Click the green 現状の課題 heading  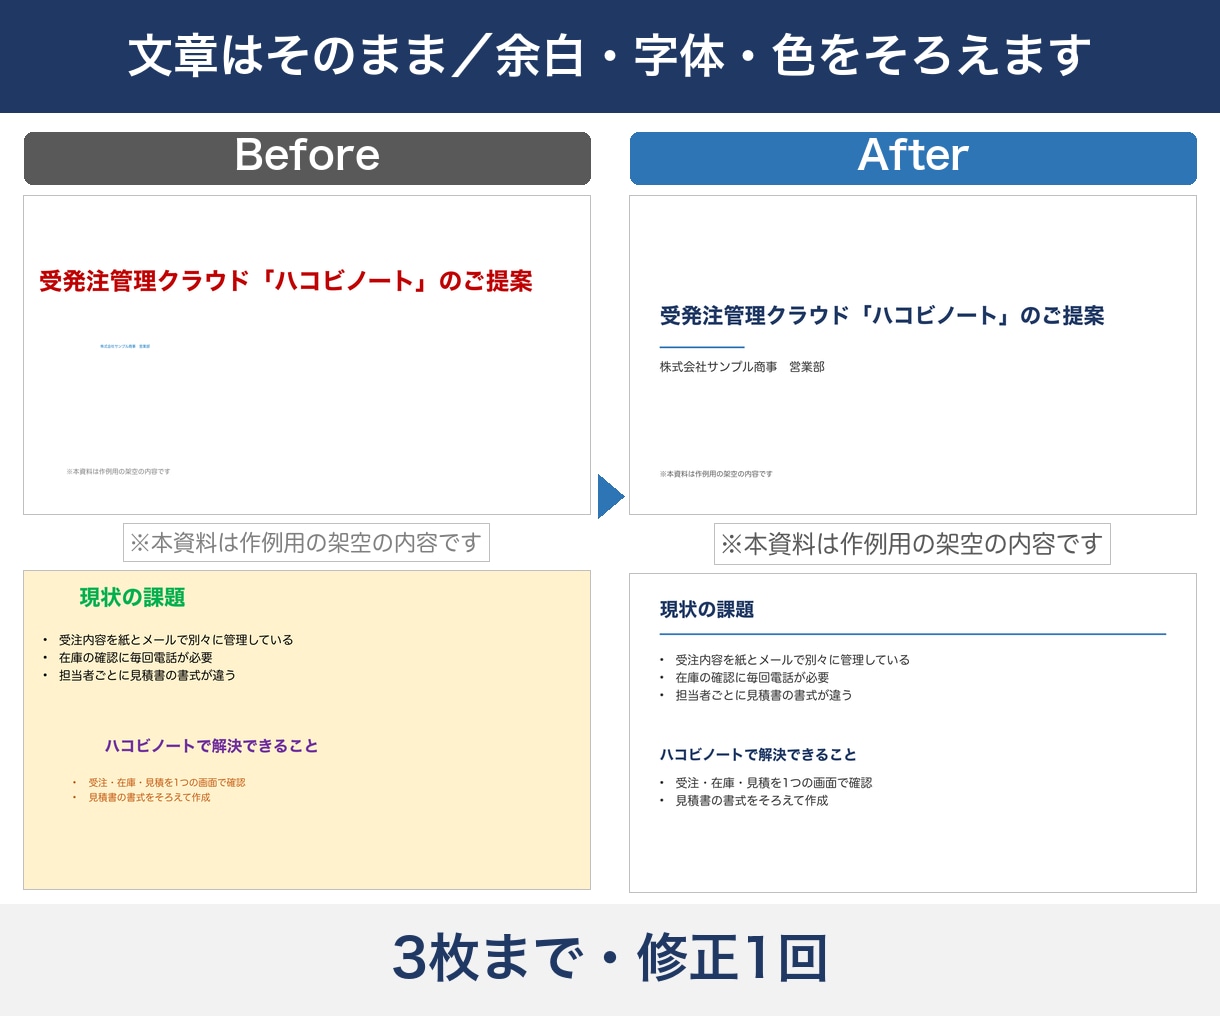[x=133, y=598]
